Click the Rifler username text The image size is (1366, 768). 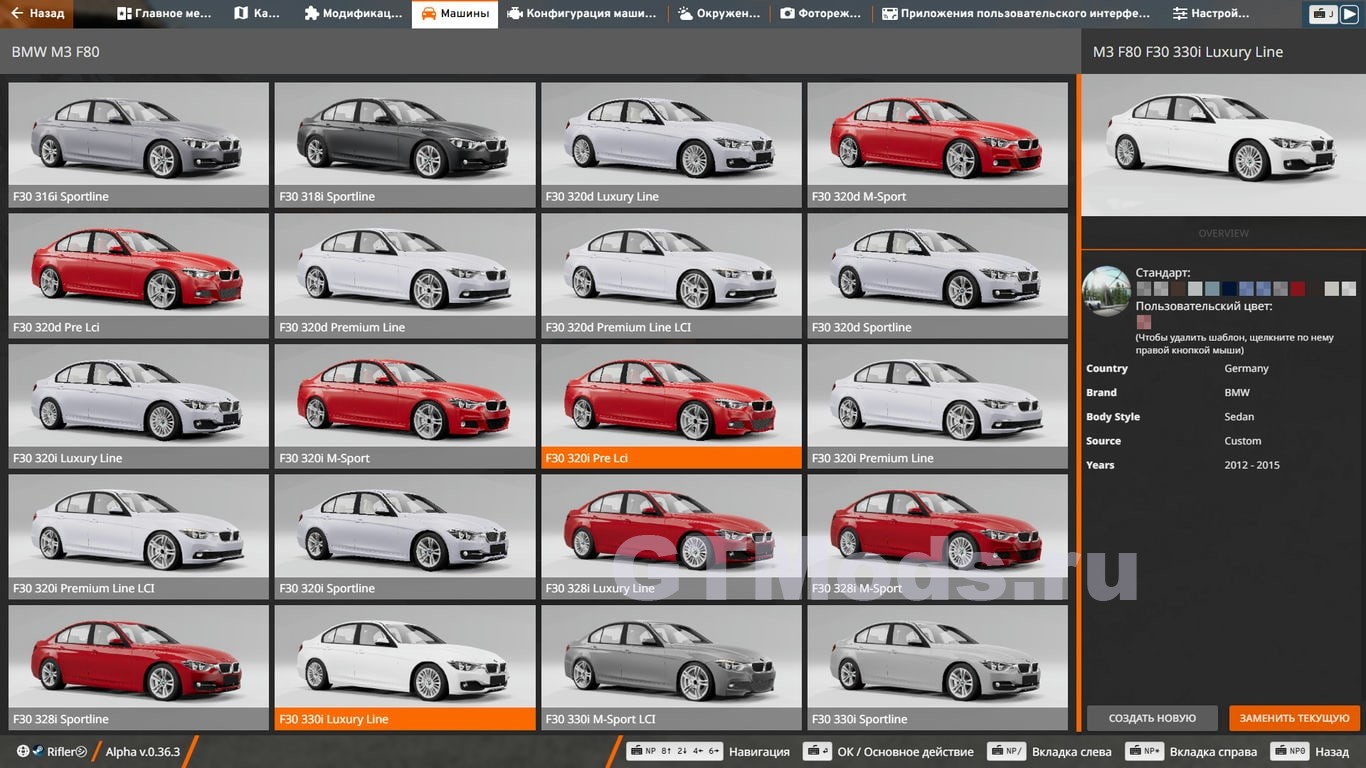coord(66,752)
